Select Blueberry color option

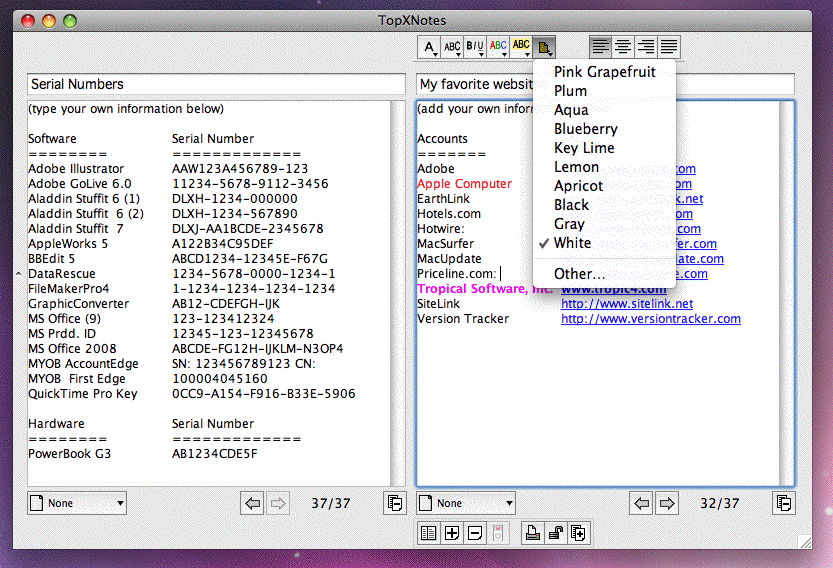click(x=604, y=129)
